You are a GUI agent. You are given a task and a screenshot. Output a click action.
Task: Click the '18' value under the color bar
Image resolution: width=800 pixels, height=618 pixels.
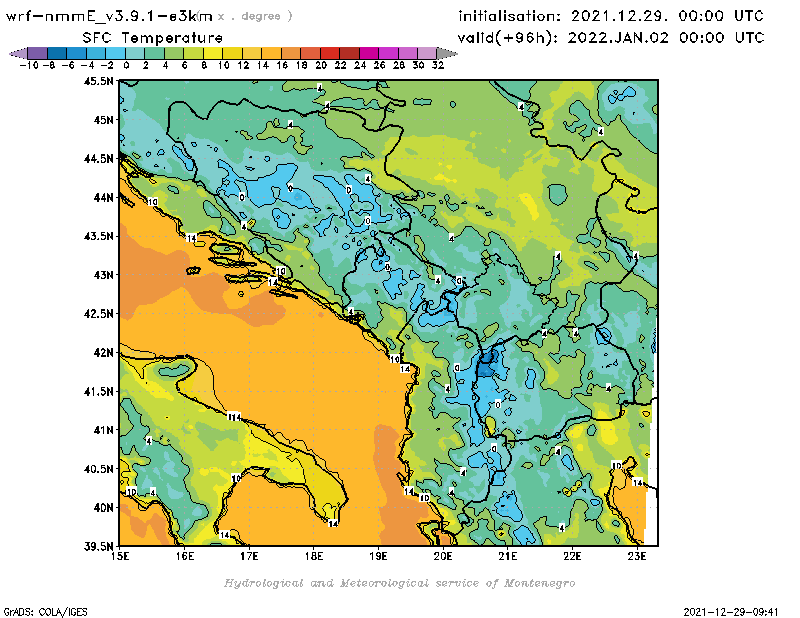[x=302, y=65]
